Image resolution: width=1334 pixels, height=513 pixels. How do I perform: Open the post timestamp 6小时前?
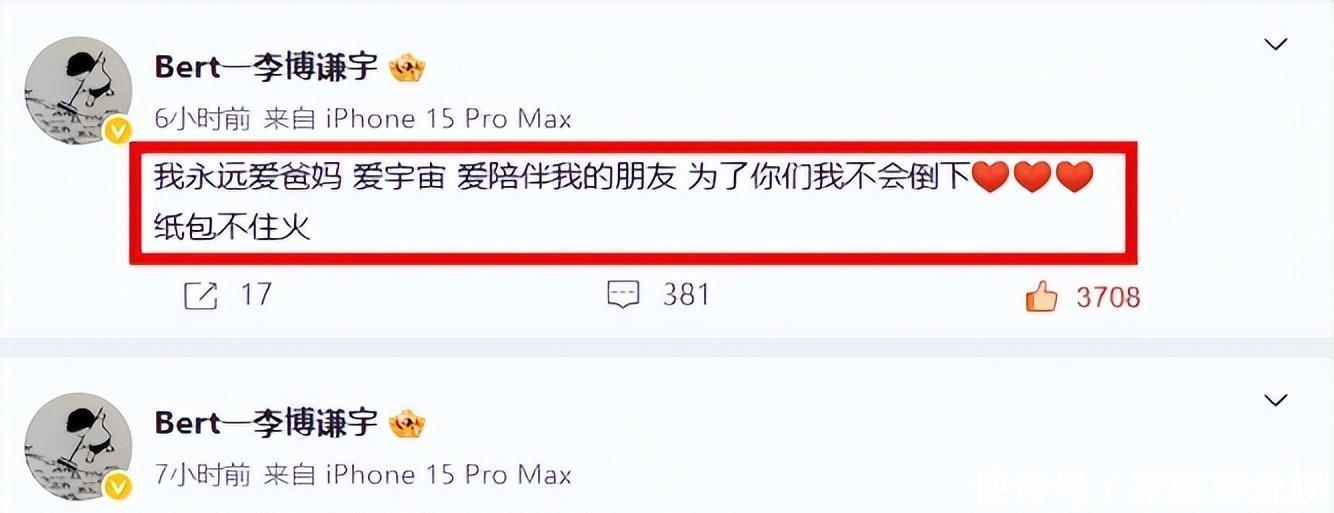click(x=203, y=119)
